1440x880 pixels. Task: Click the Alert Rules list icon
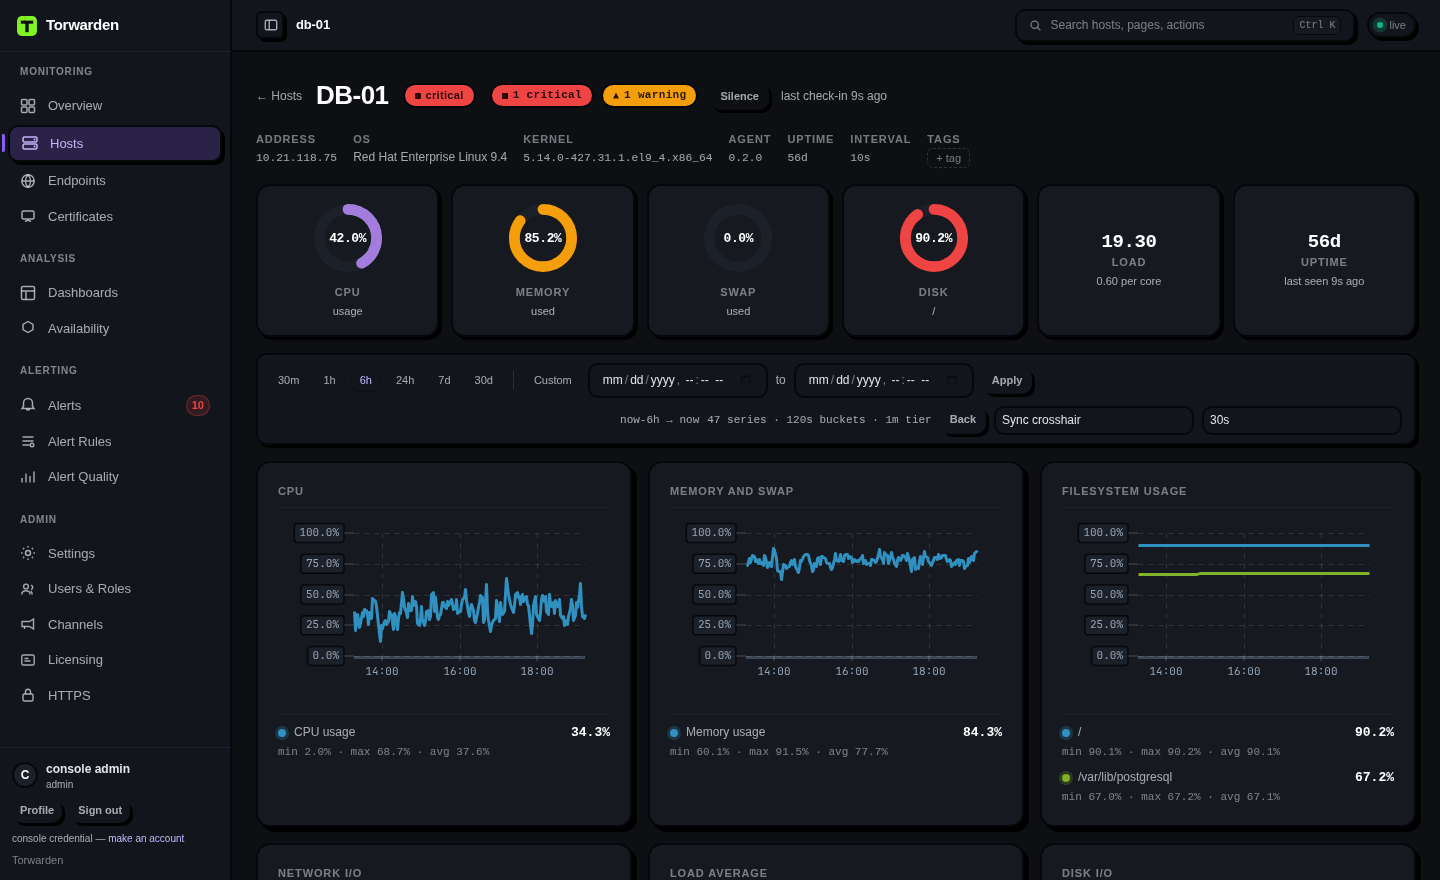[28, 441]
